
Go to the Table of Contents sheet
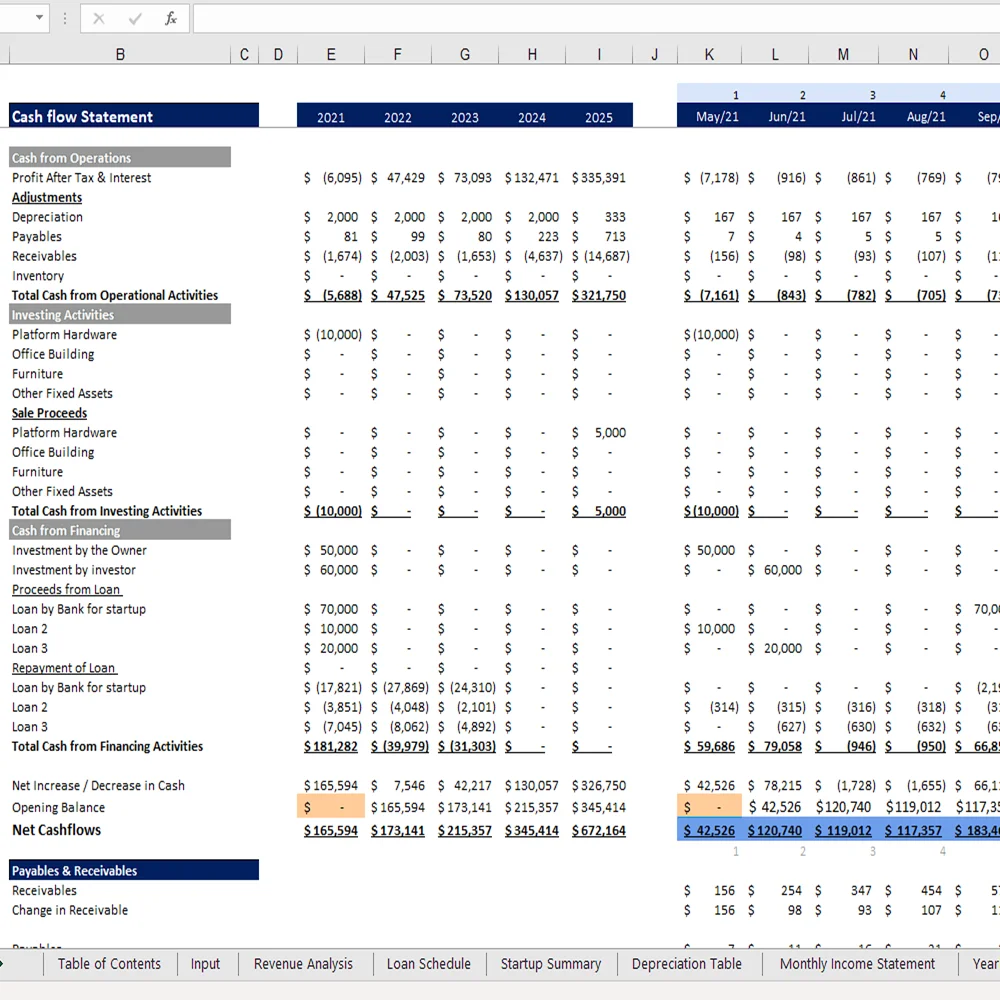[x=109, y=964]
